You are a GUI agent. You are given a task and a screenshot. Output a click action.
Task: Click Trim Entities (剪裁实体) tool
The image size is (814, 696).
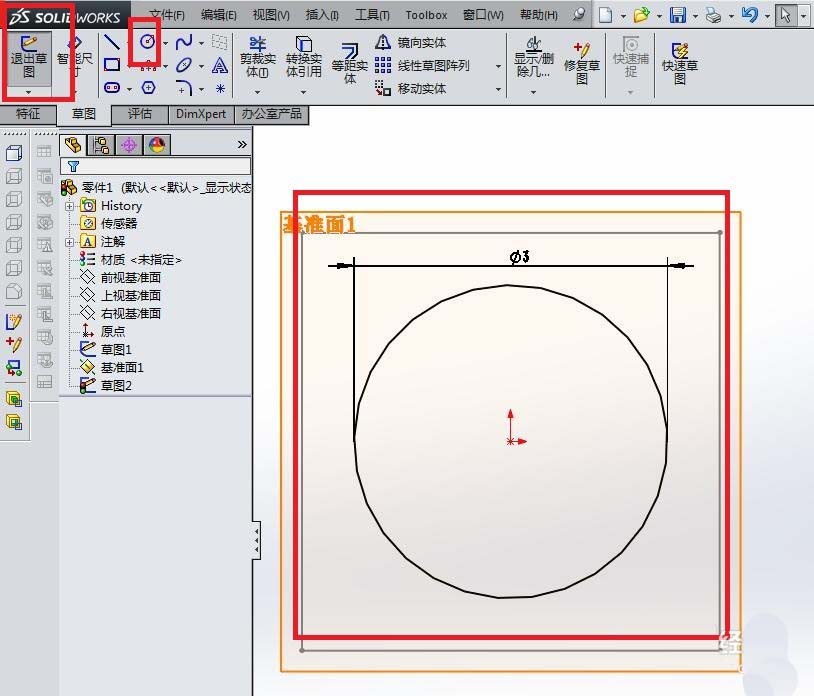click(x=257, y=58)
